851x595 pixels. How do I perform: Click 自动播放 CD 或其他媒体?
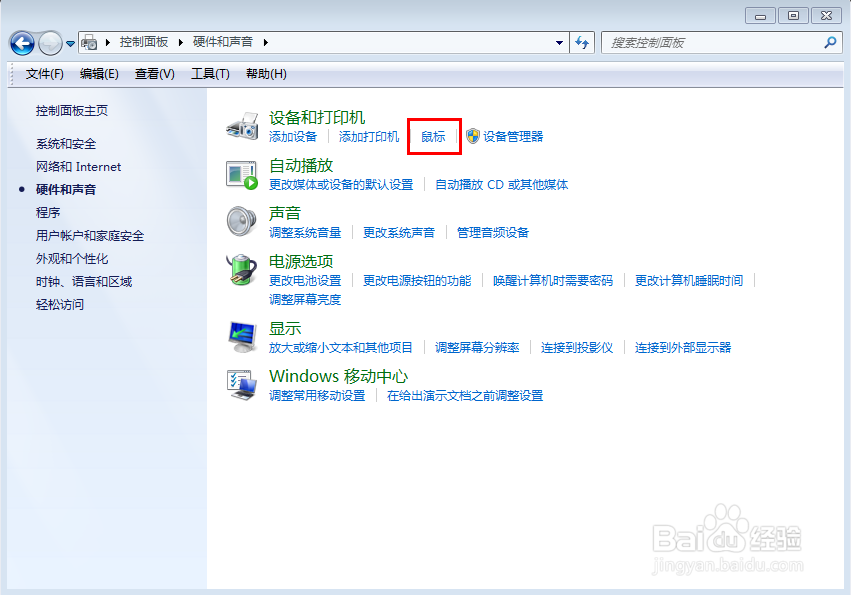[x=501, y=185]
